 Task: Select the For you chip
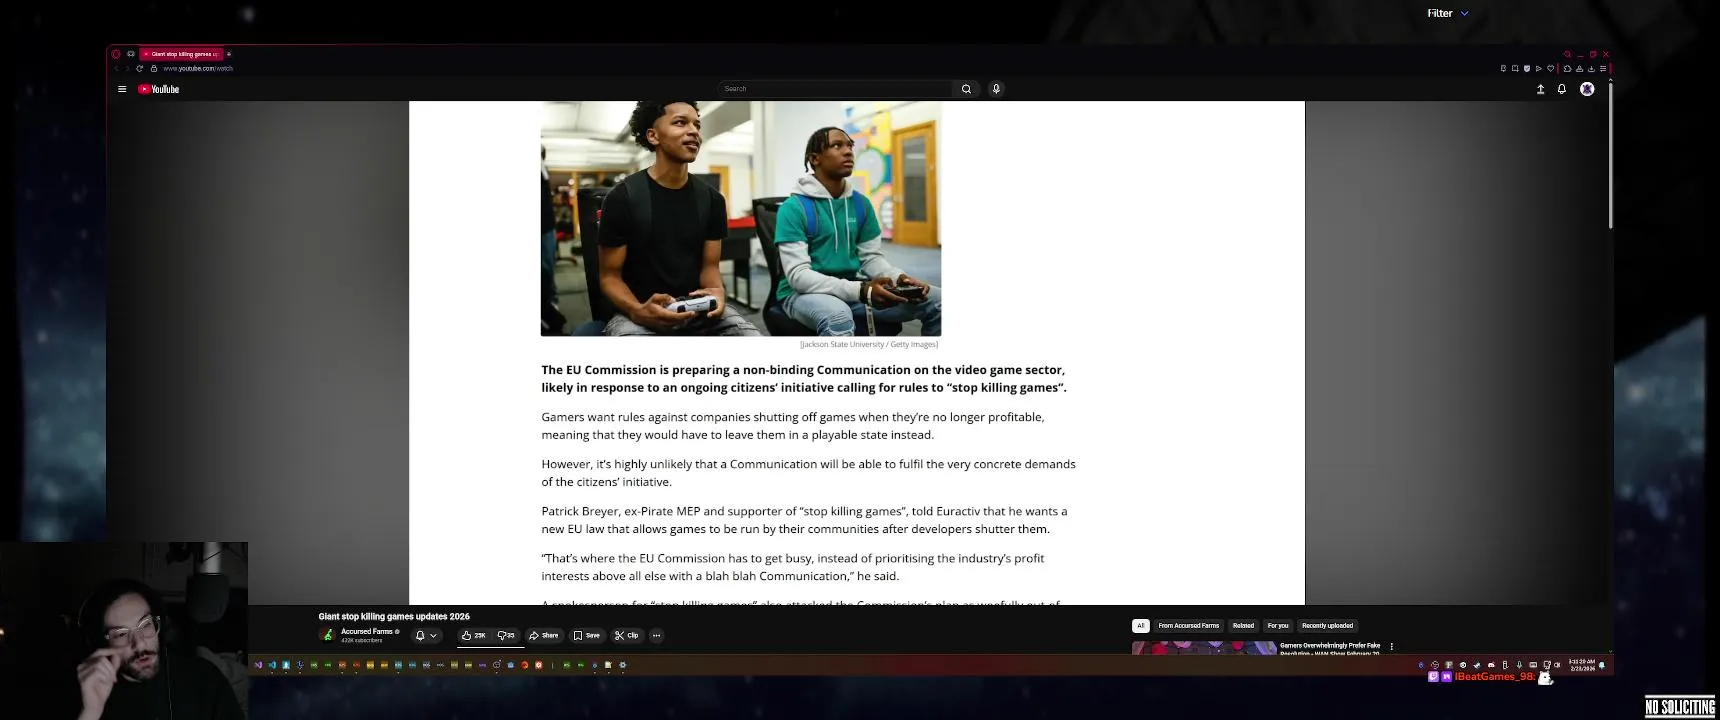coord(1278,626)
